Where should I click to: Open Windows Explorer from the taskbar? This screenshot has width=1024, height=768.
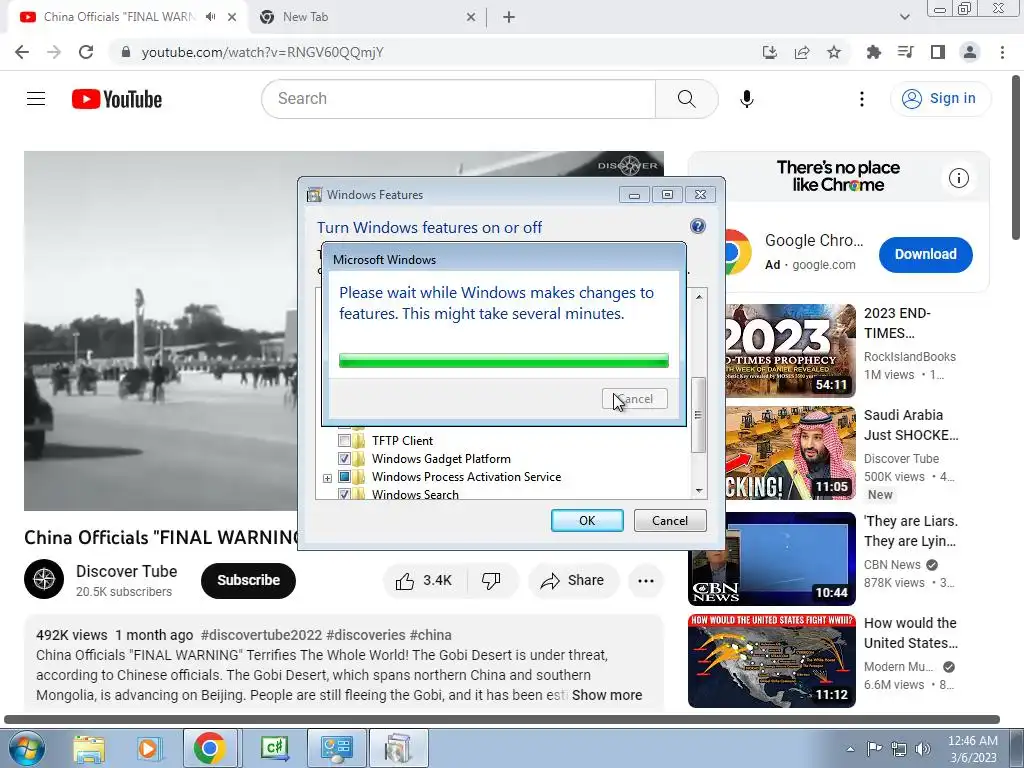pos(89,748)
